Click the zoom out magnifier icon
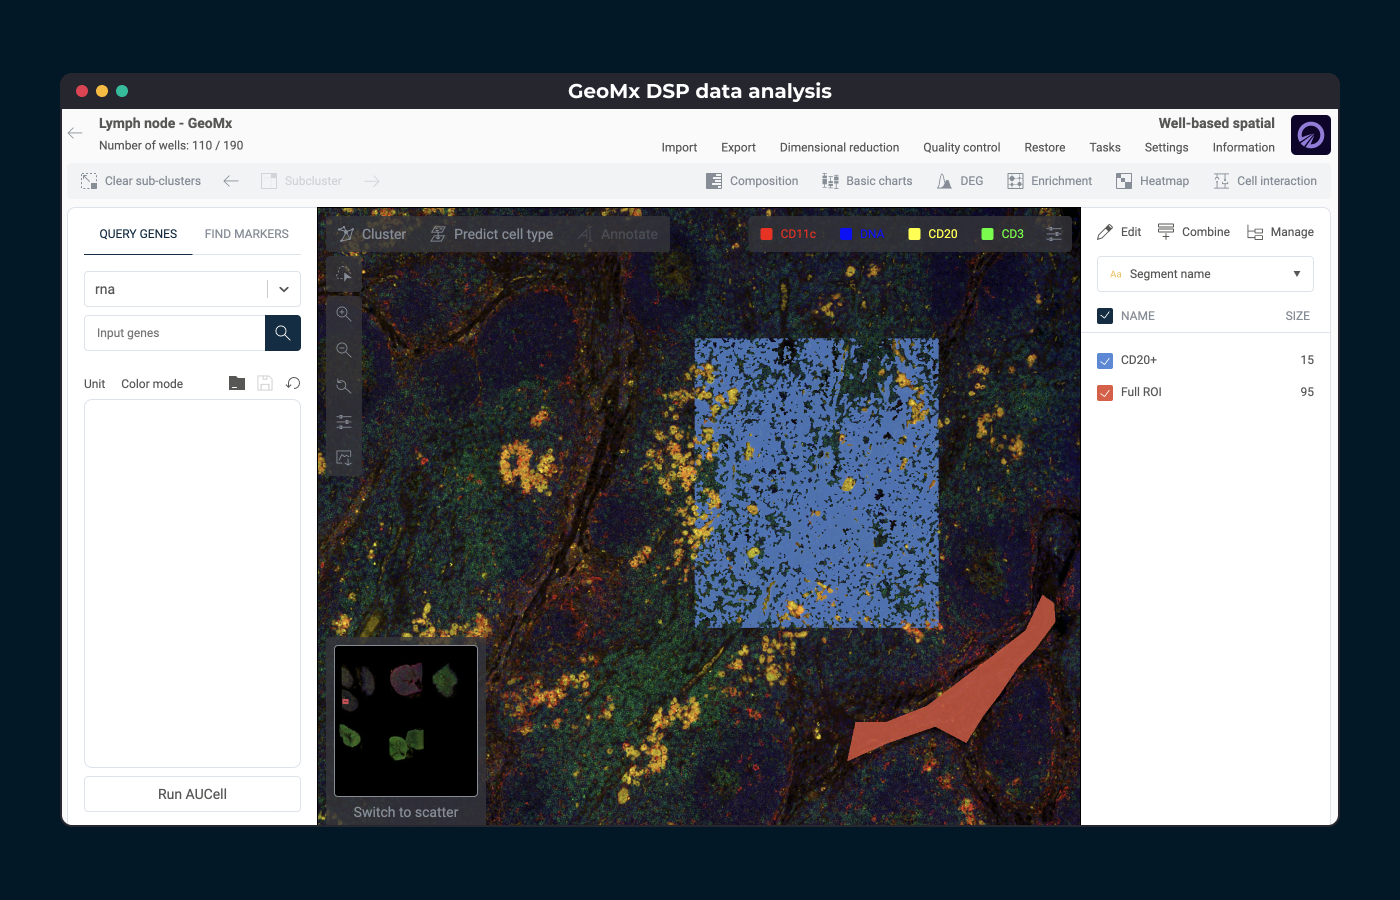 (344, 350)
